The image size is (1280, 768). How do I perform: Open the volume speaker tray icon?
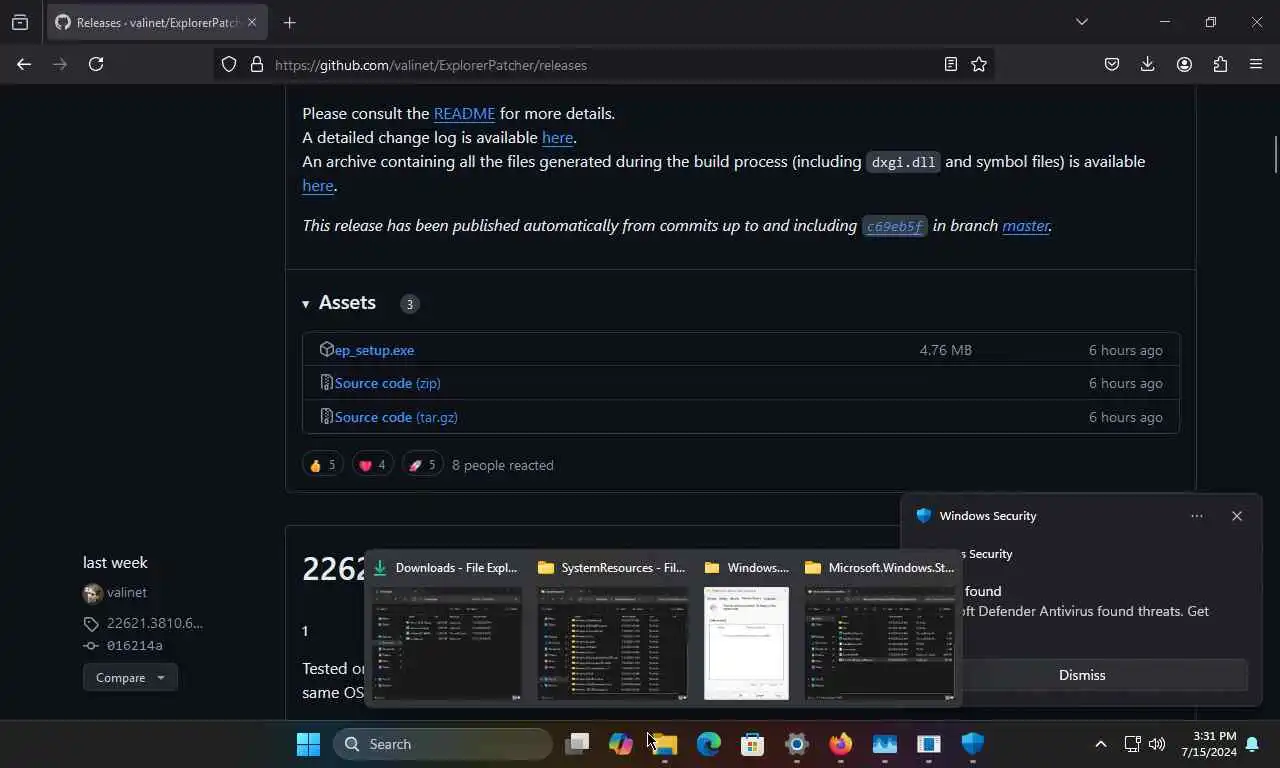1157,744
